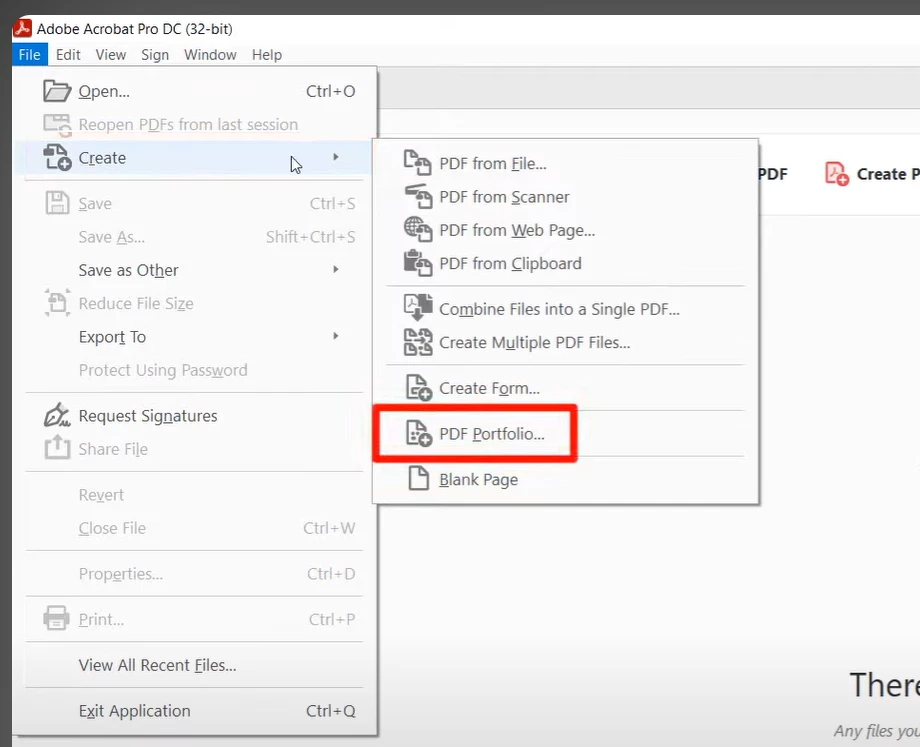Click the PDF from Clipboard icon
The height and width of the screenshot is (747, 920).
click(418, 263)
